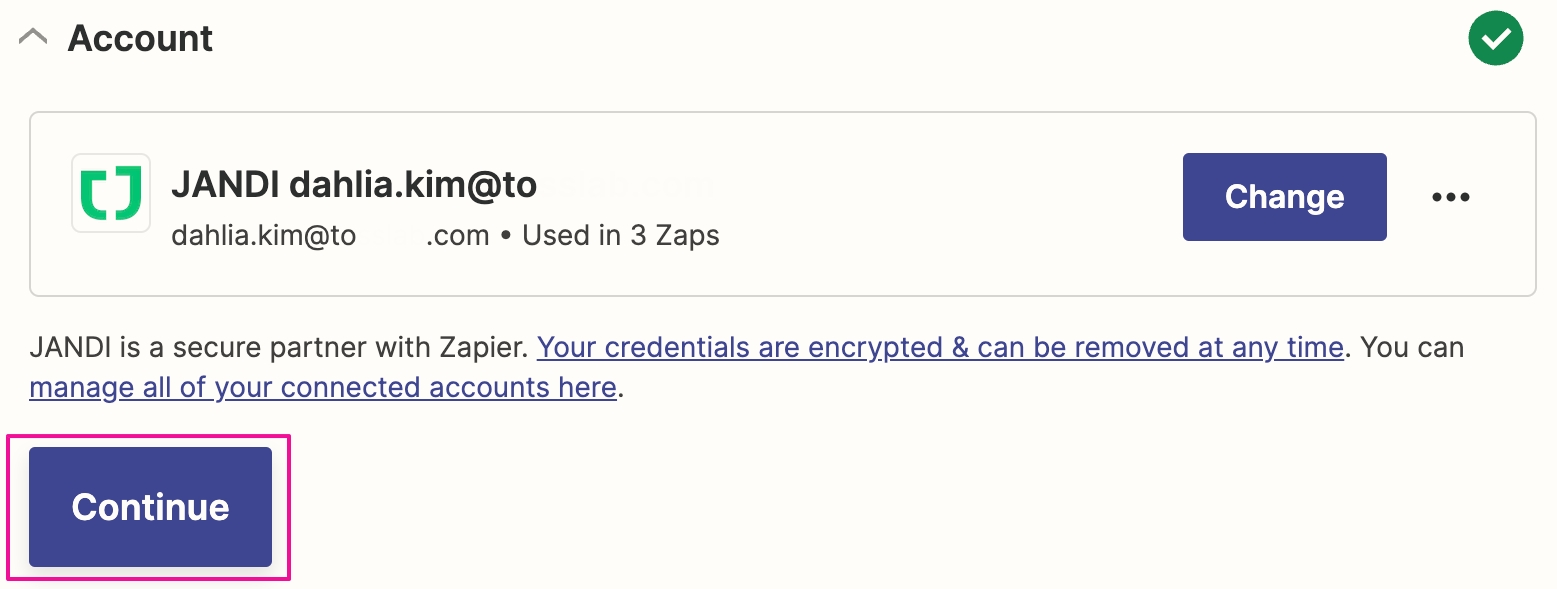Click the word here in manage link
This screenshot has height=589, width=1557.
point(586,387)
